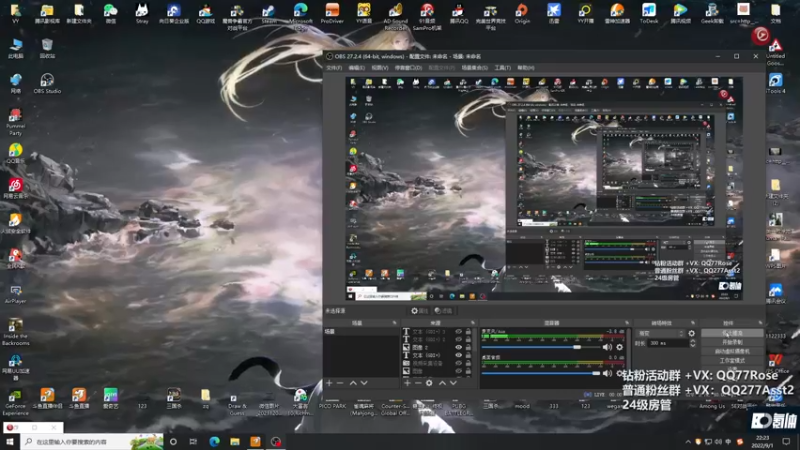
Task: Click the Start Streaming button
Action: [732, 333]
